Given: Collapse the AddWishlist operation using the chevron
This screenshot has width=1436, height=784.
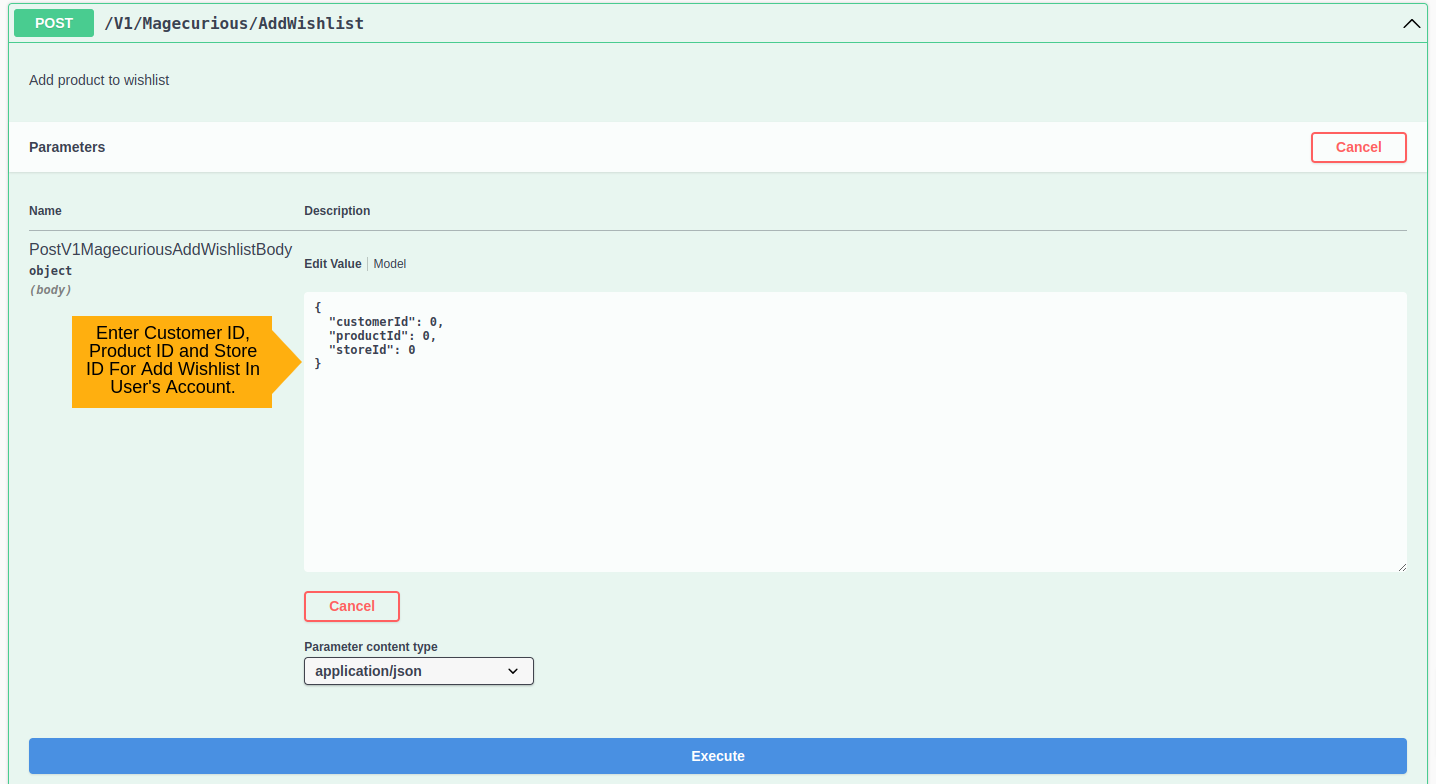Looking at the screenshot, I should coord(1411,23).
